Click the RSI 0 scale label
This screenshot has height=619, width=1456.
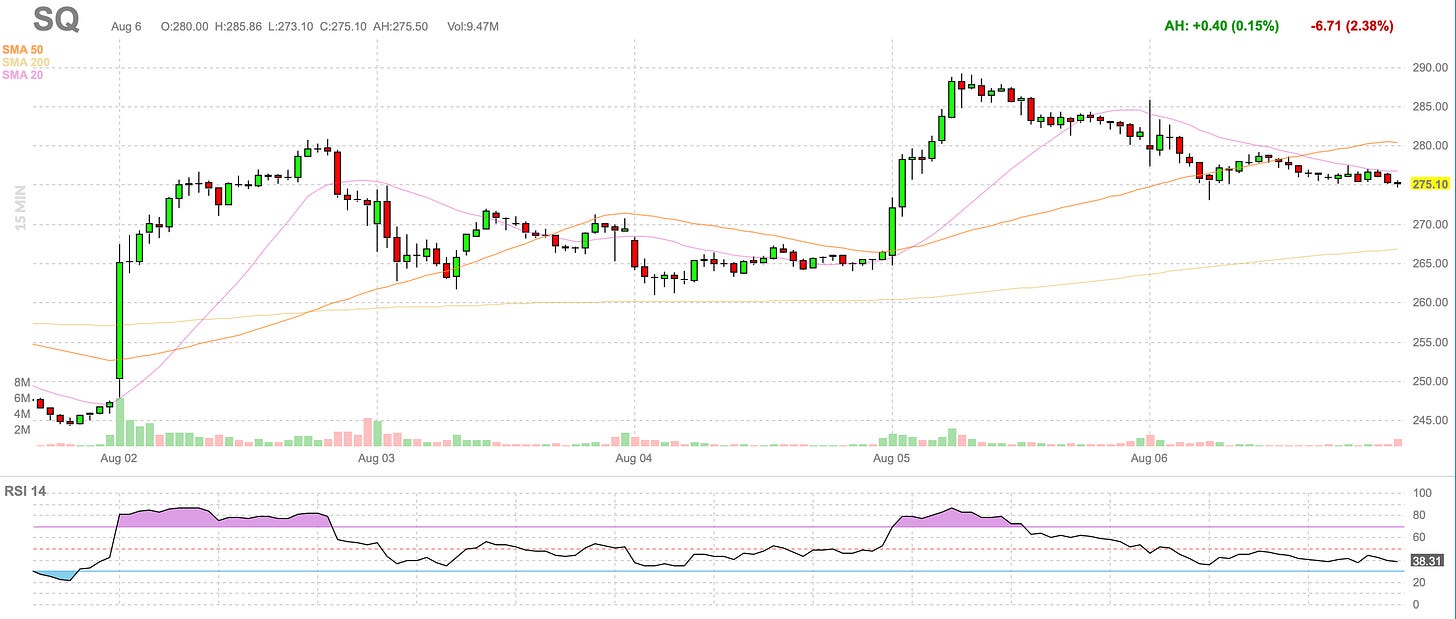pyautogui.click(x=1416, y=604)
